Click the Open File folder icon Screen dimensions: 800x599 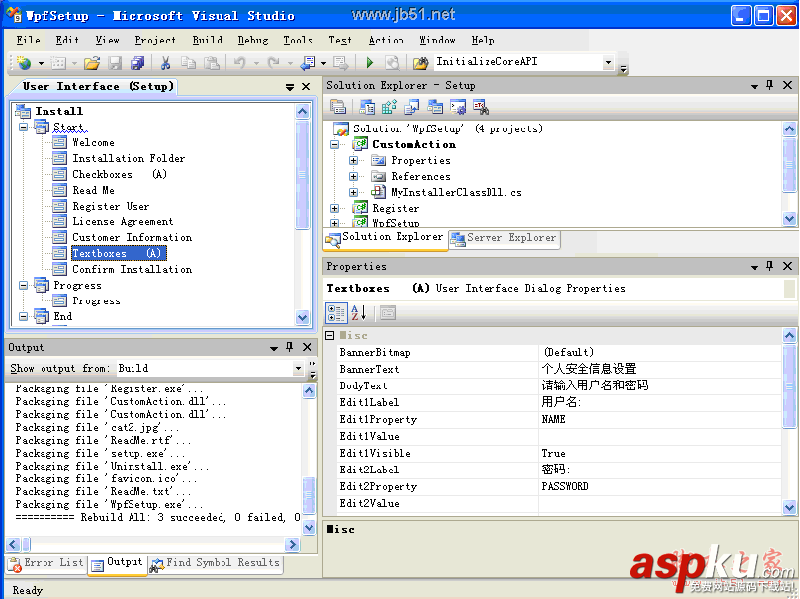(92, 63)
